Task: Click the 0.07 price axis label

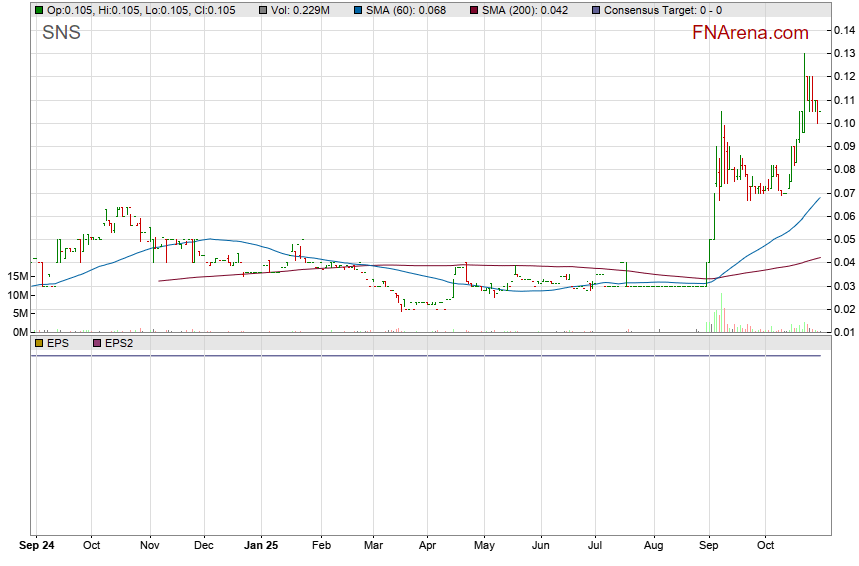Action: click(844, 193)
